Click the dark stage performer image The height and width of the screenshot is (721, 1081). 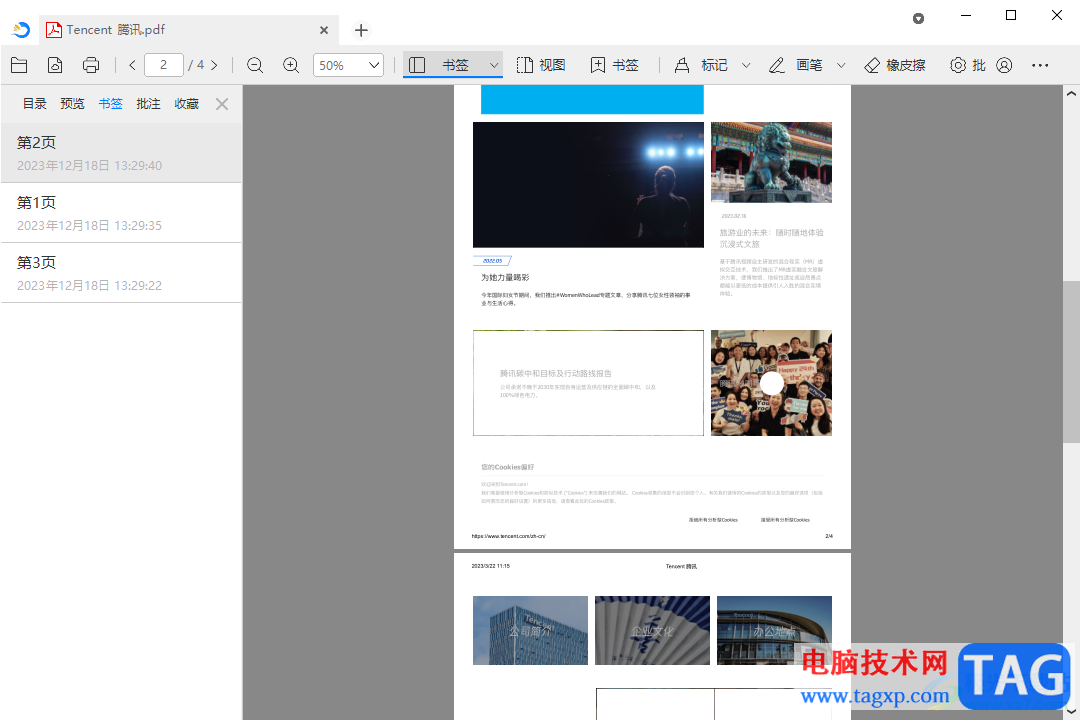[588, 185]
